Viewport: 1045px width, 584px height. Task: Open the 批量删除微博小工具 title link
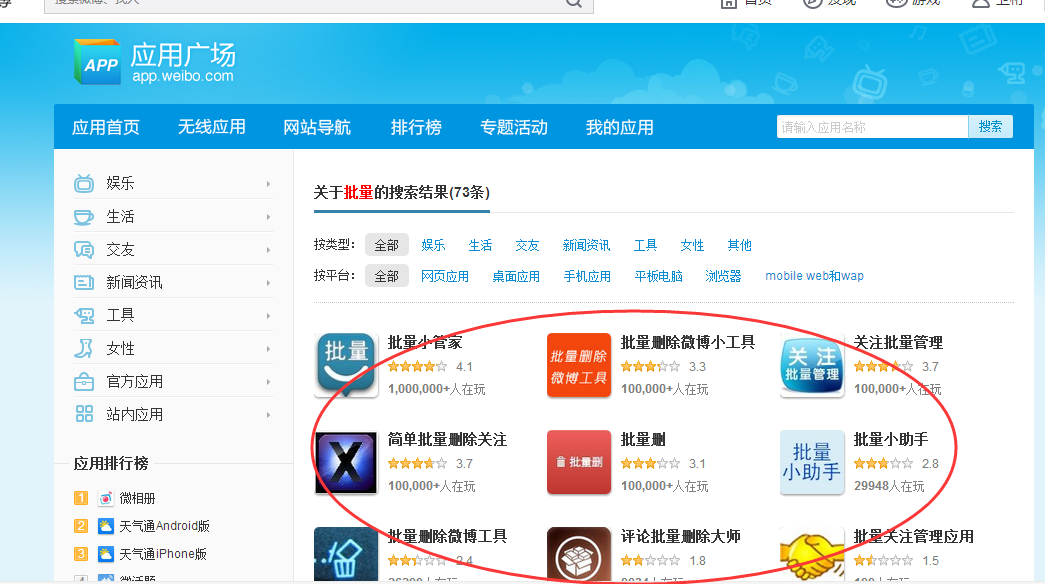[x=688, y=343]
